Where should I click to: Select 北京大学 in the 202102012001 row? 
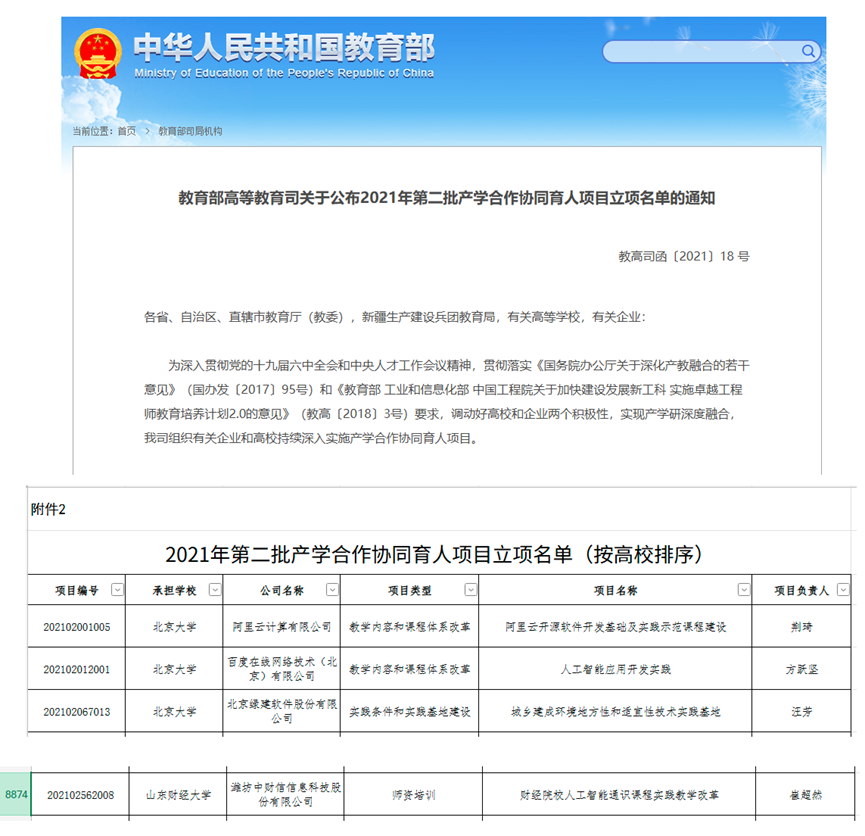point(174,669)
